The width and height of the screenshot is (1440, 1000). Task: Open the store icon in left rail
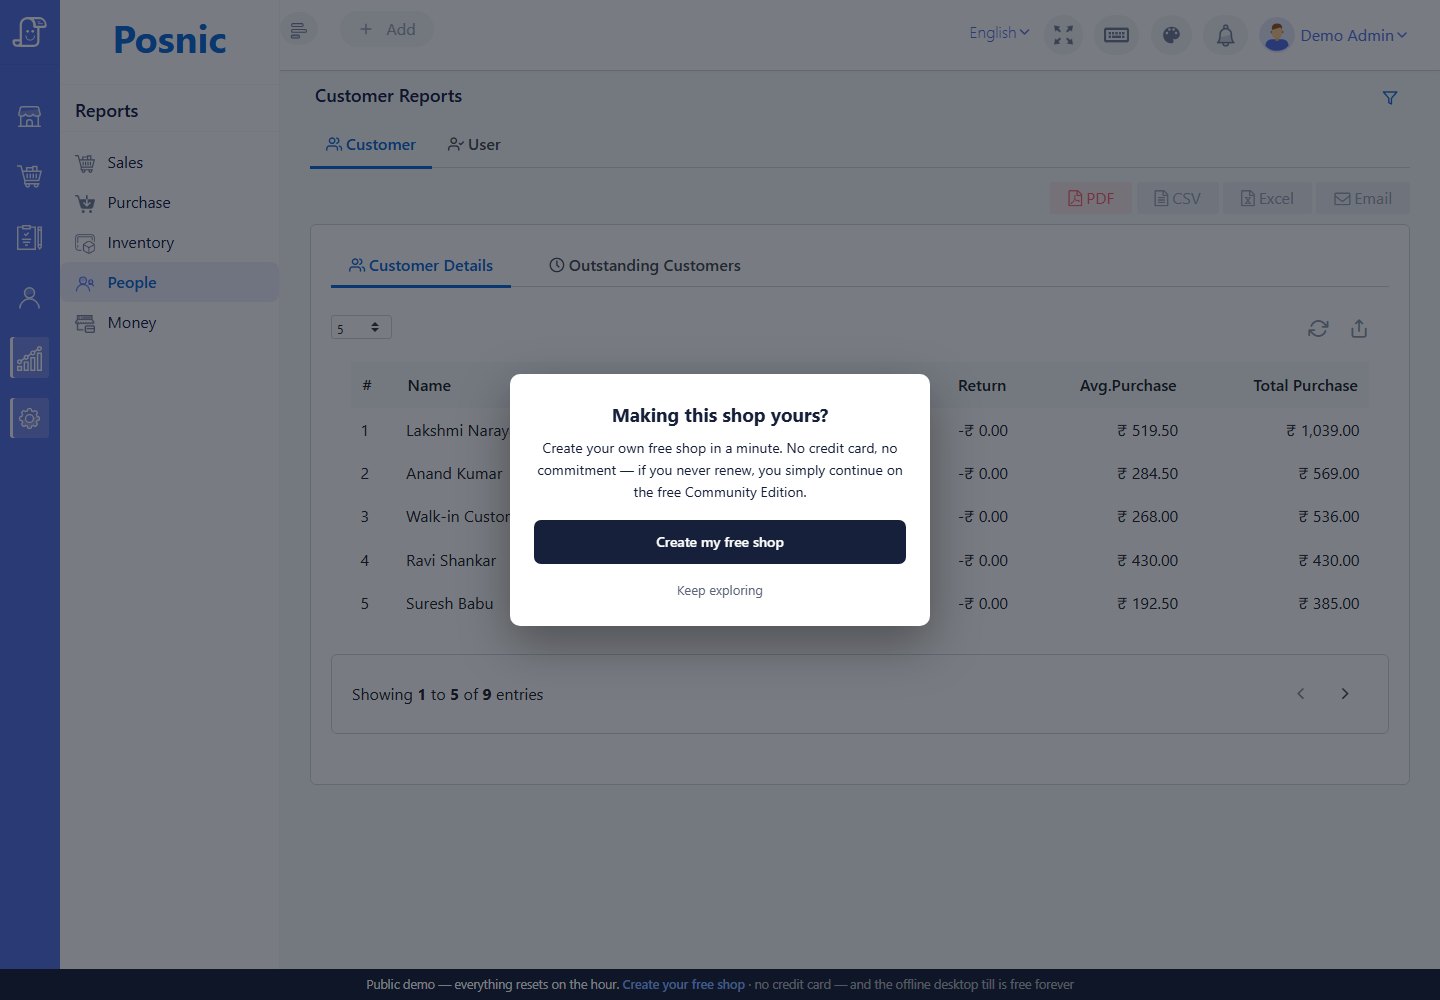pyautogui.click(x=30, y=116)
